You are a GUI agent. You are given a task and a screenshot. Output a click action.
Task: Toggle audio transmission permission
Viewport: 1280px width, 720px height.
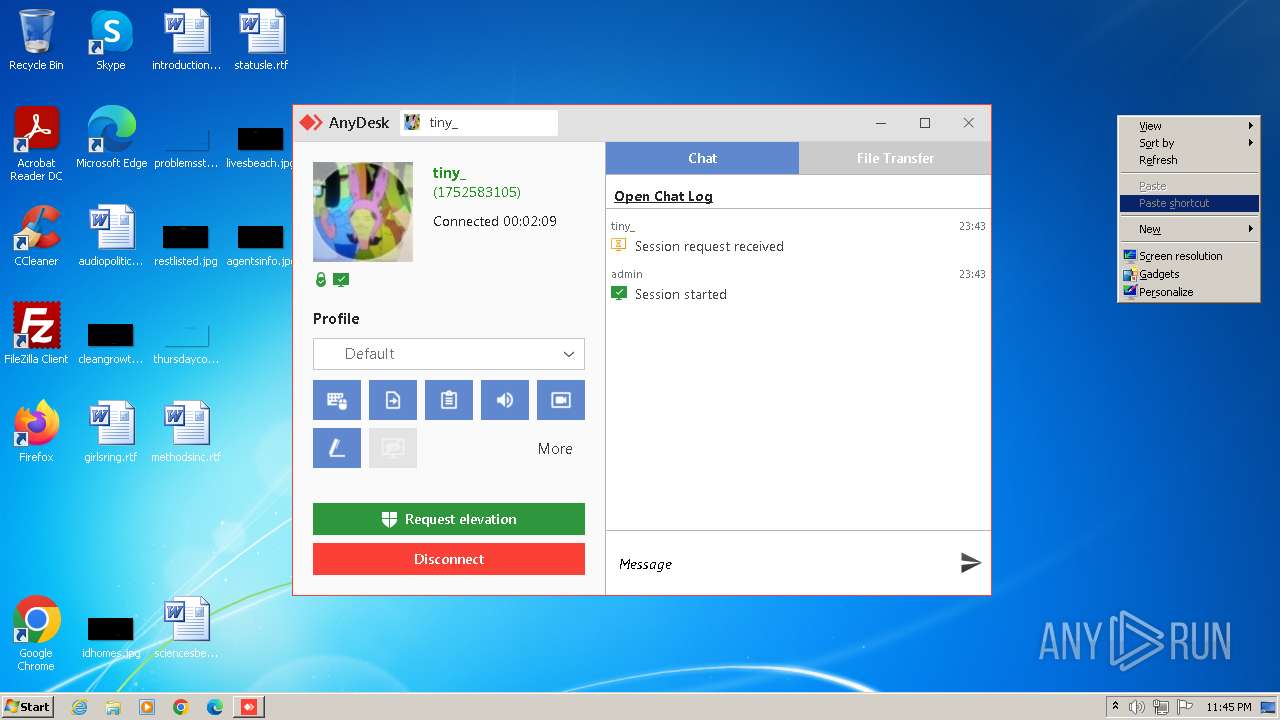click(505, 400)
